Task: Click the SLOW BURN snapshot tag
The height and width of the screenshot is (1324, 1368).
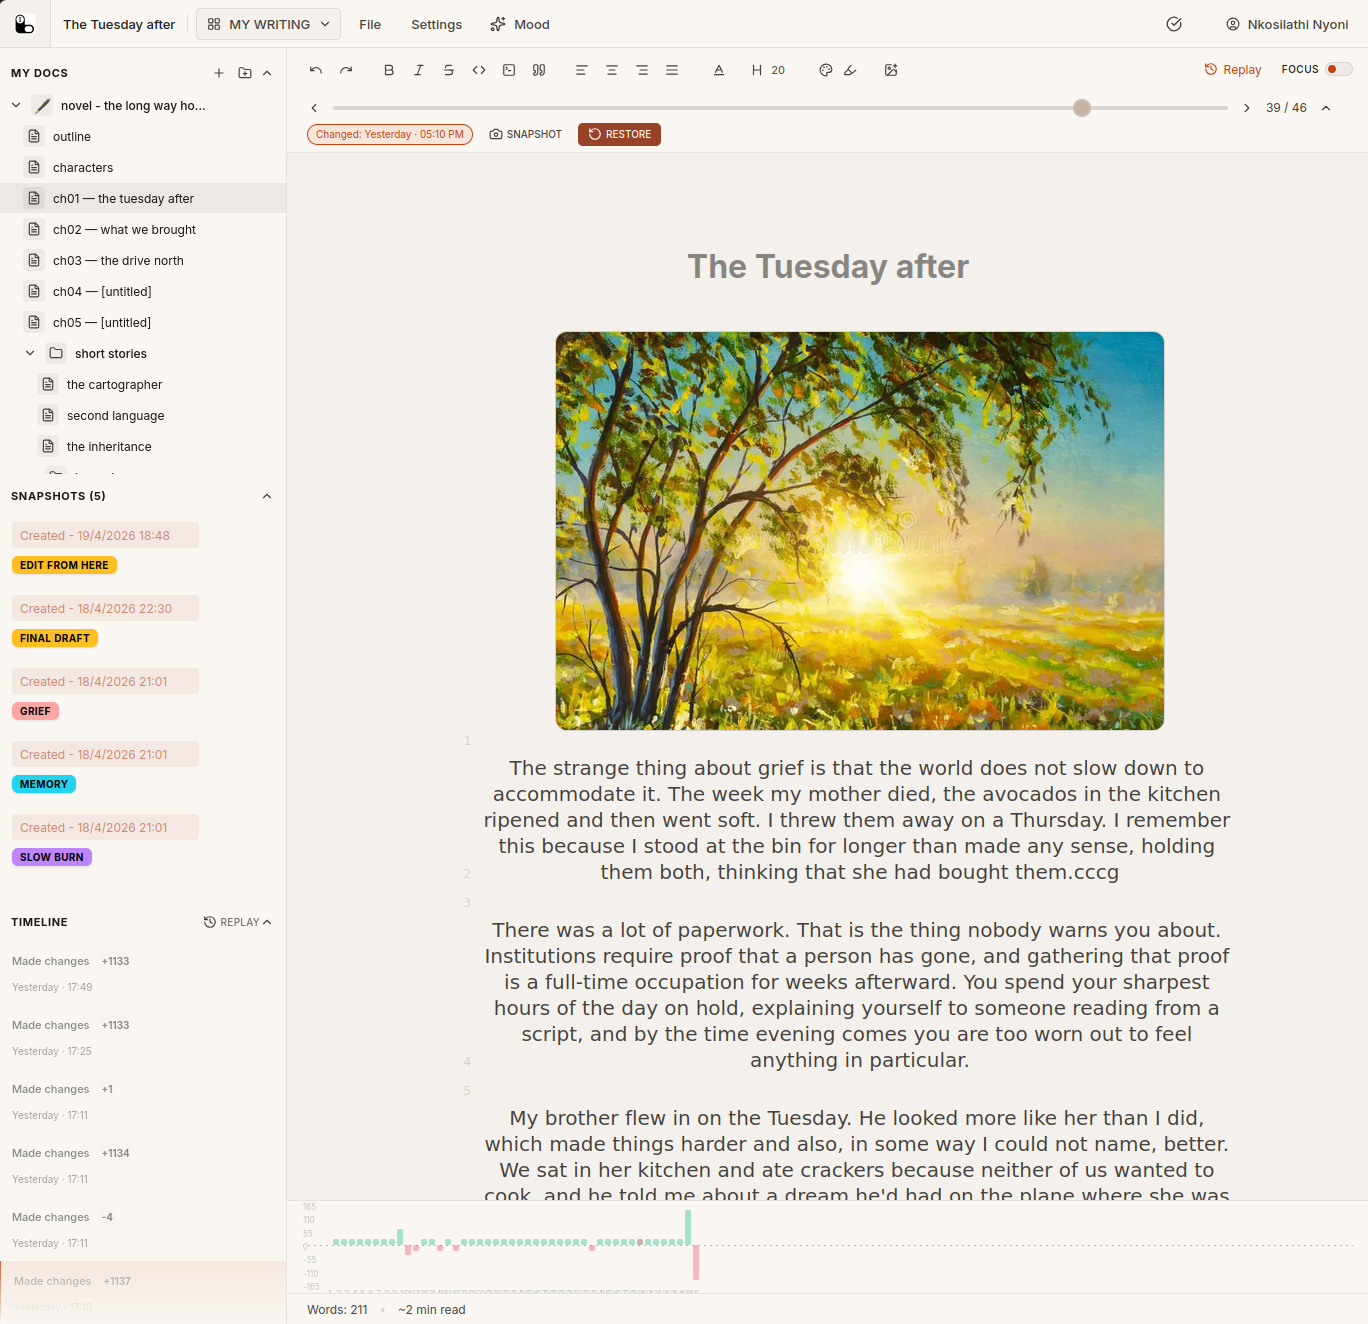Action: (x=52, y=857)
